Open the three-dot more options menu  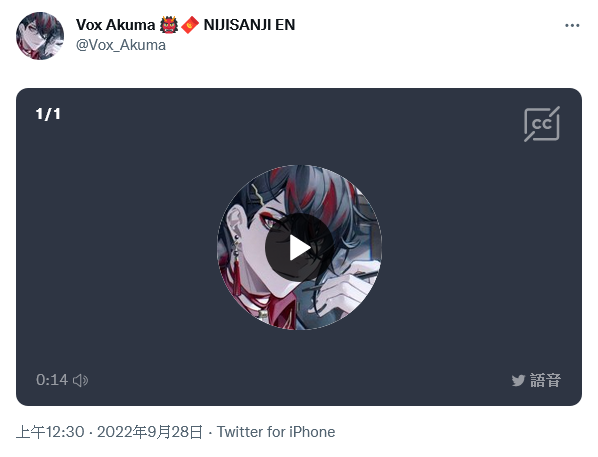coord(572,26)
